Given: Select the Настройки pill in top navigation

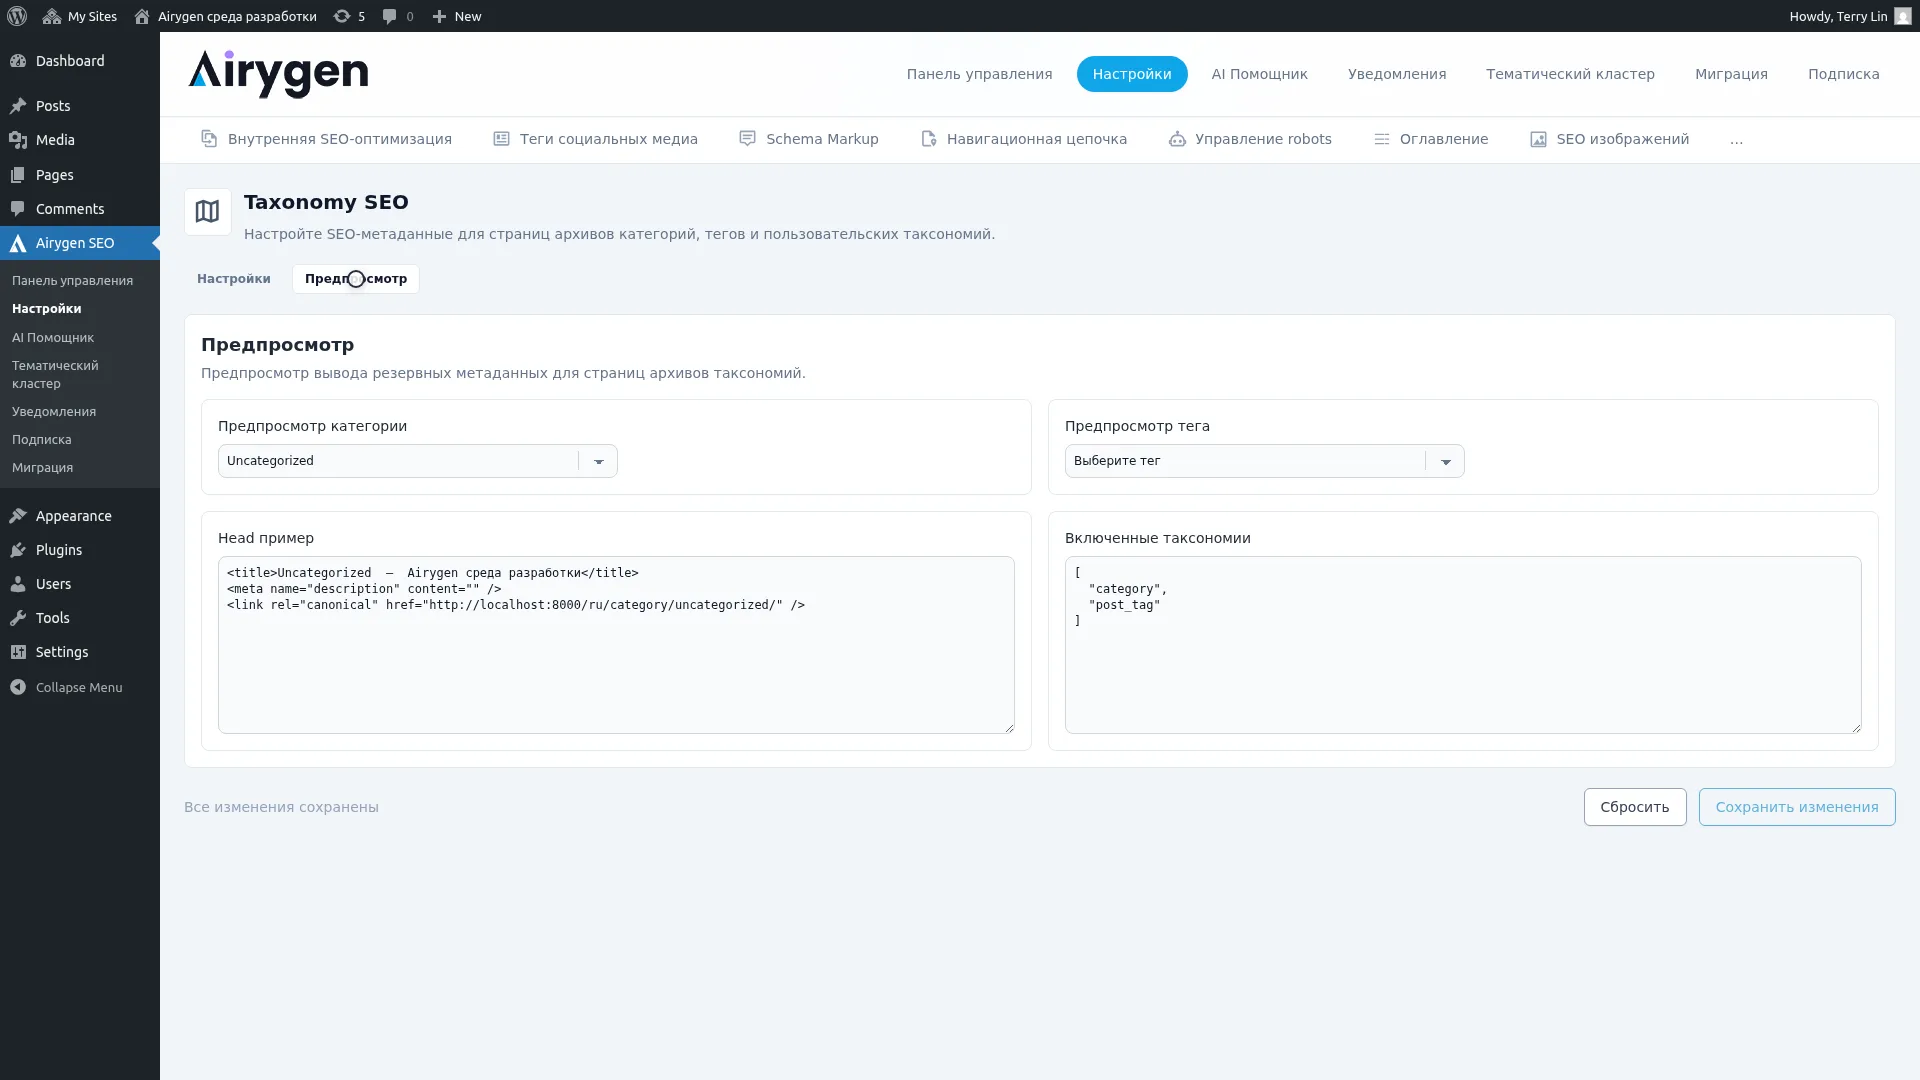Looking at the screenshot, I should 1132,74.
